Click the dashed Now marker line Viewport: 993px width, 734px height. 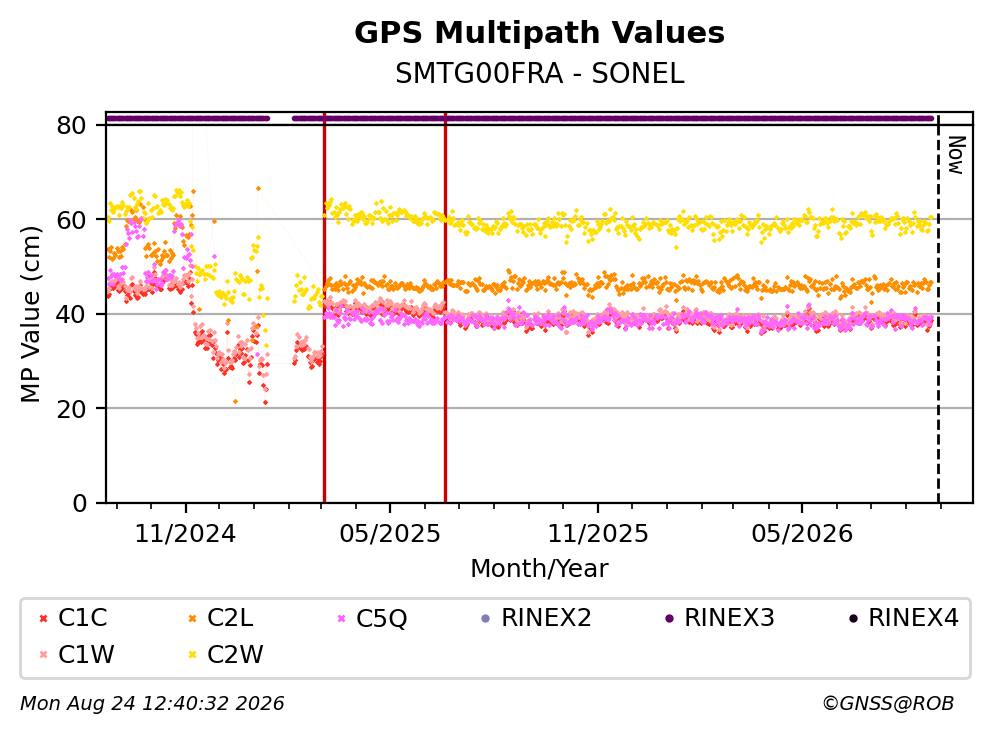click(938, 307)
